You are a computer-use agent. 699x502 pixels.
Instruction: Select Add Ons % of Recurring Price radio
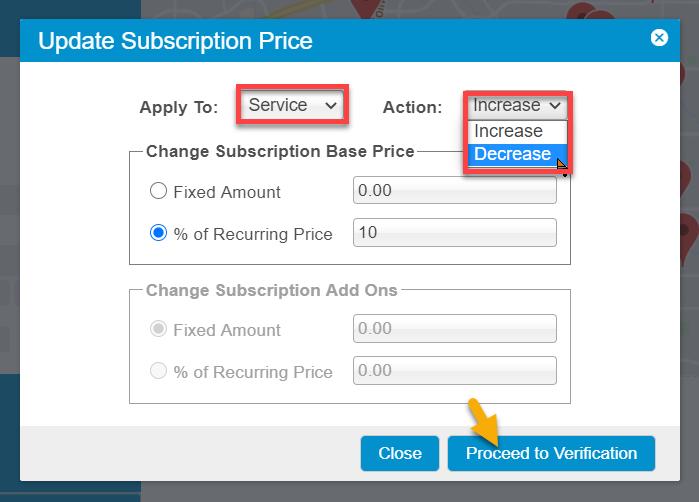(x=158, y=371)
